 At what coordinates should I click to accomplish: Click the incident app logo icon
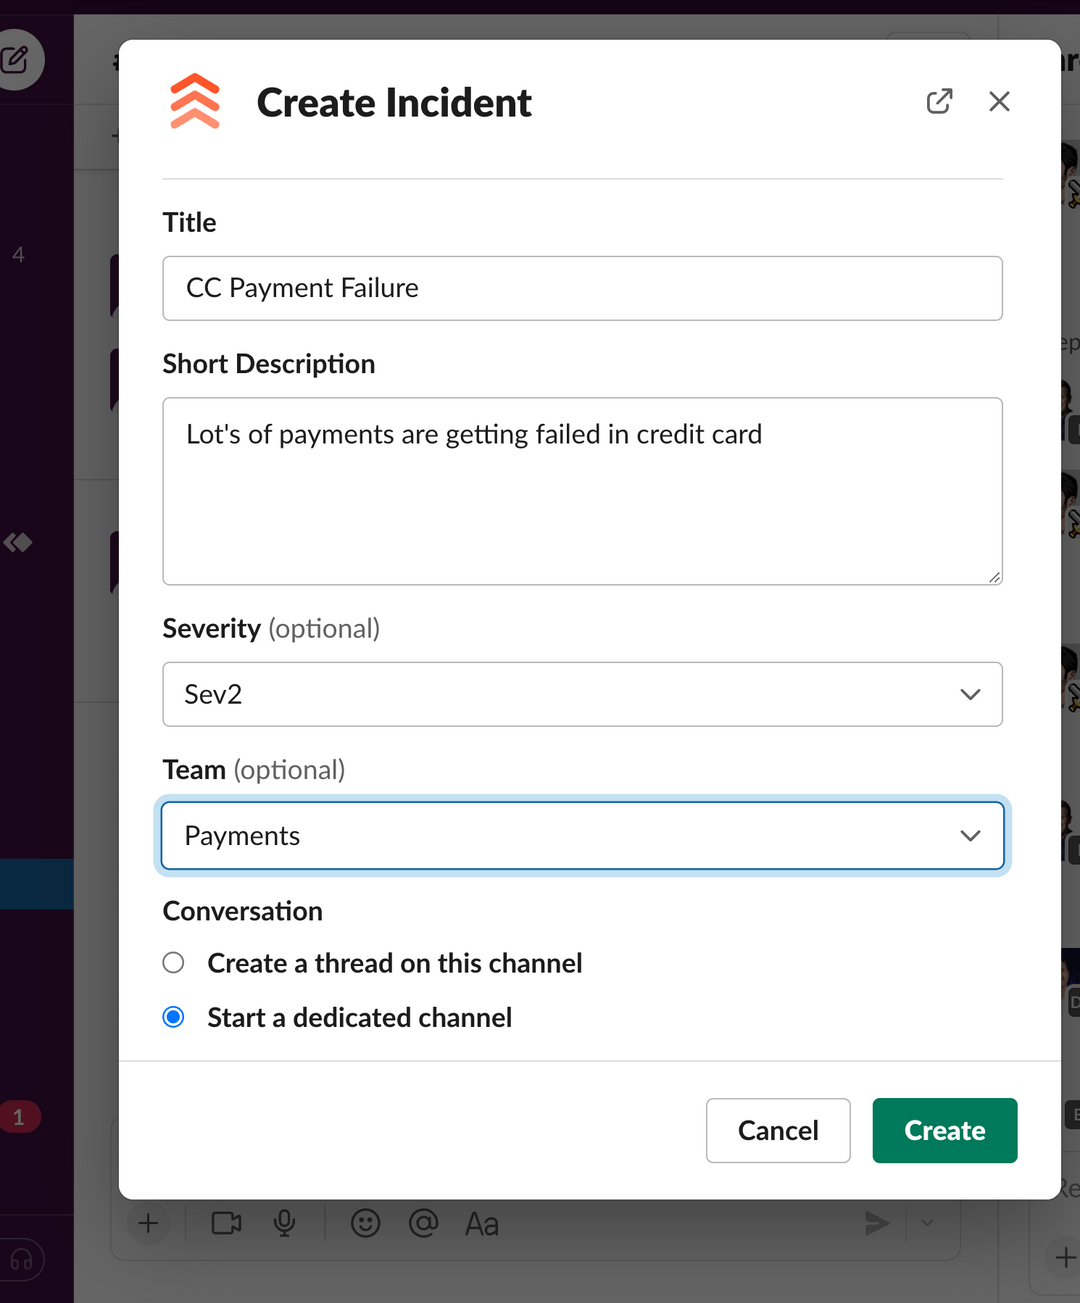195,101
